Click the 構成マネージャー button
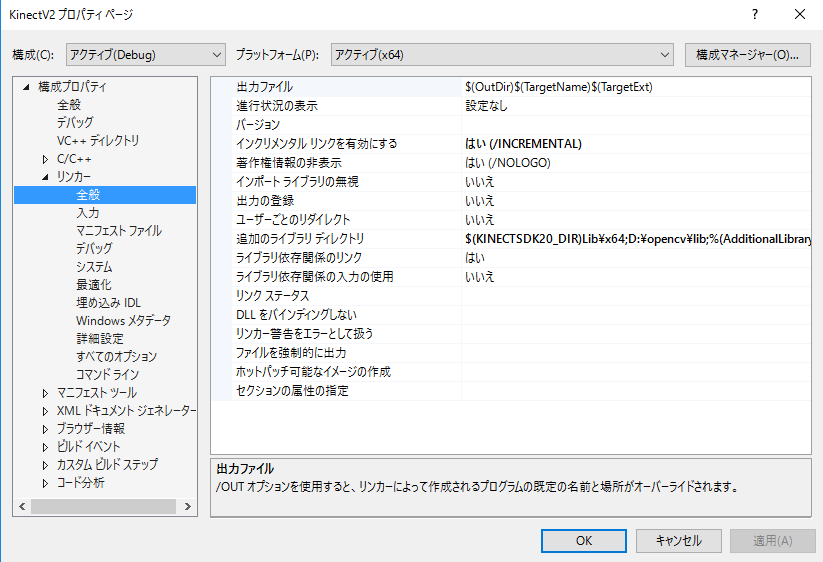The height and width of the screenshot is (562, 823). point(747,54)
